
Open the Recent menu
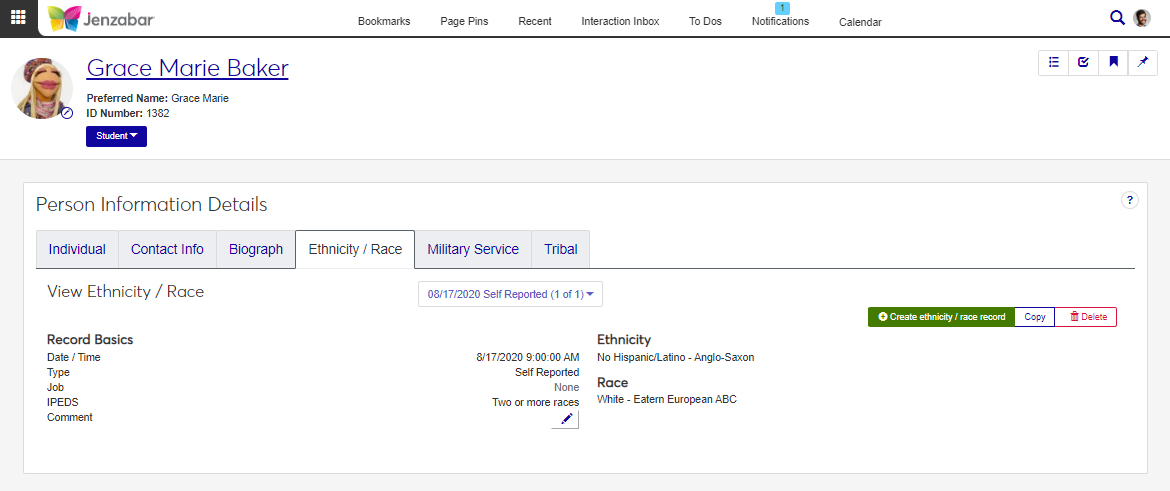point(535,22)
